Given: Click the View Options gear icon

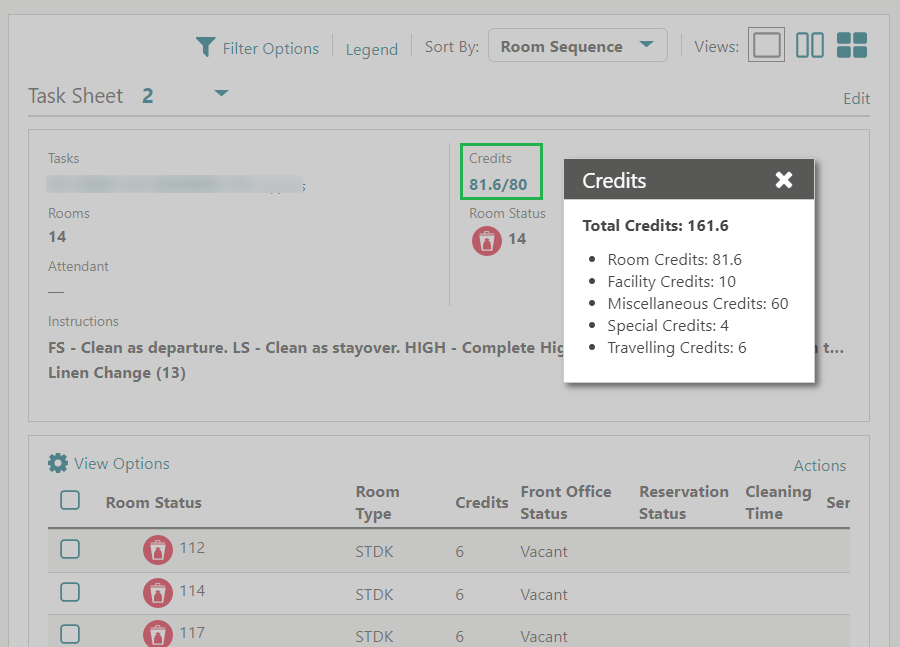Looking at the screenshot, I should tap(58, 463).
